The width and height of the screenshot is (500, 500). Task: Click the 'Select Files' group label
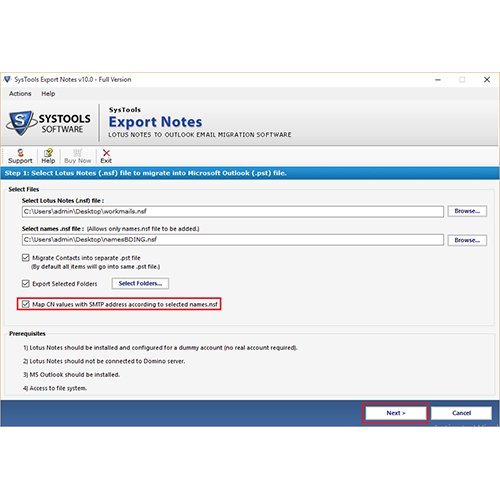24,189
